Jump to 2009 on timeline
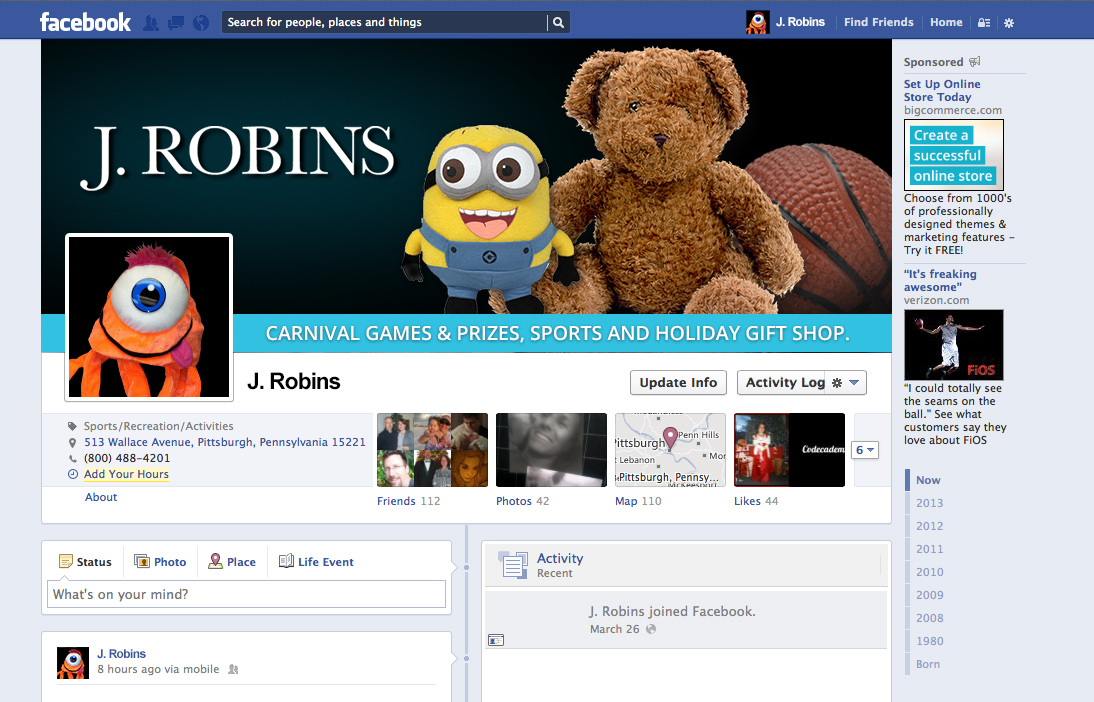1094x702 pixels. (x=929, y=595)
